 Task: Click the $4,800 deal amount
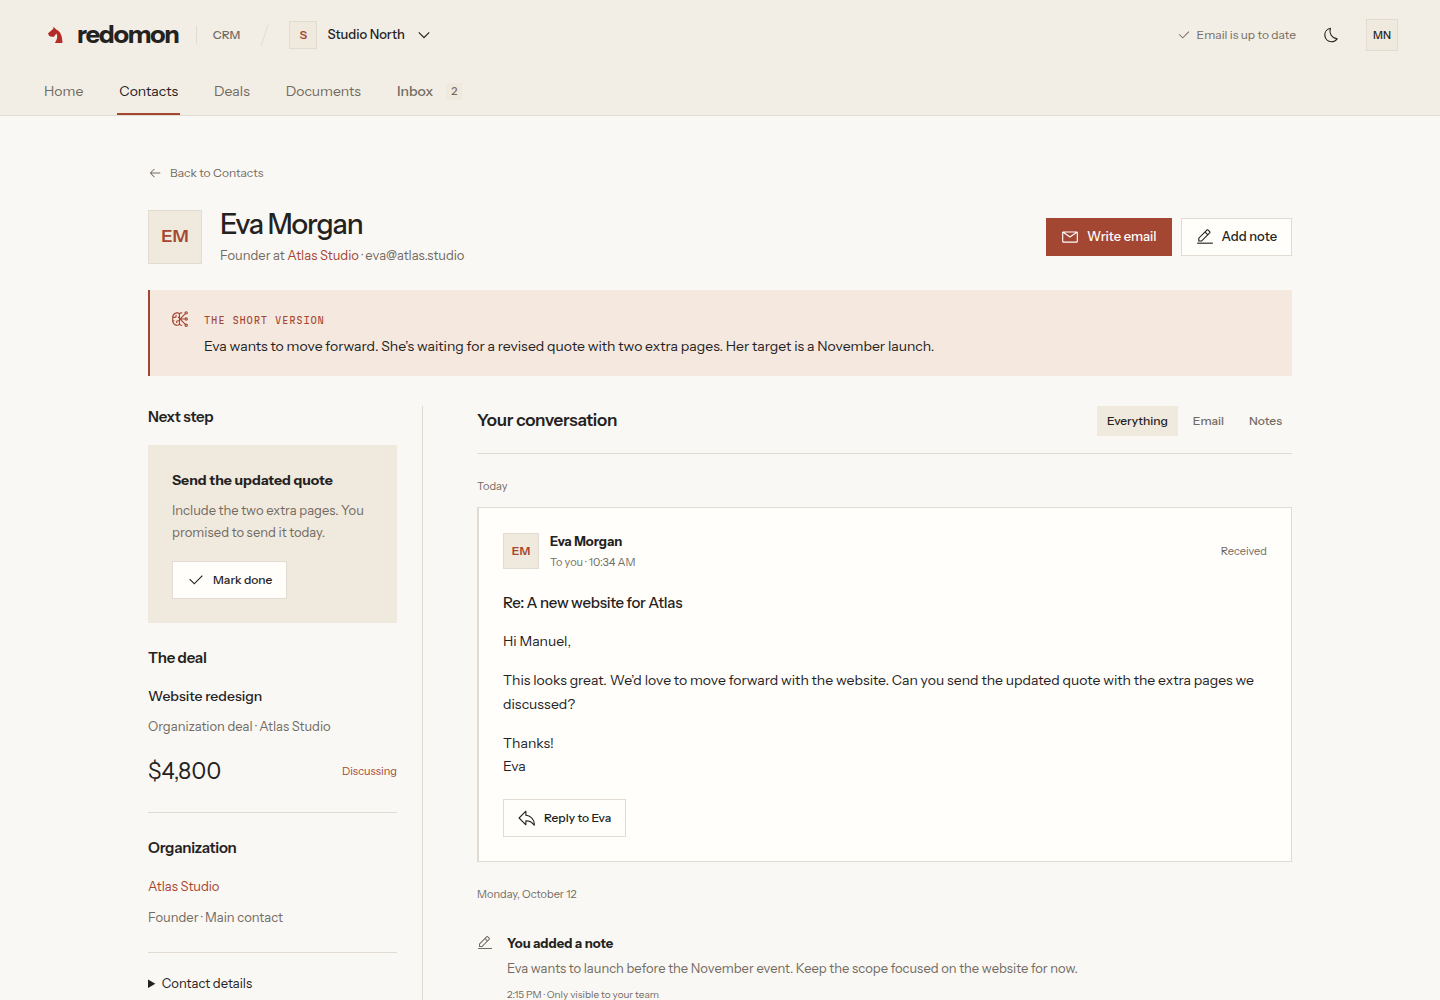(185, 771)
